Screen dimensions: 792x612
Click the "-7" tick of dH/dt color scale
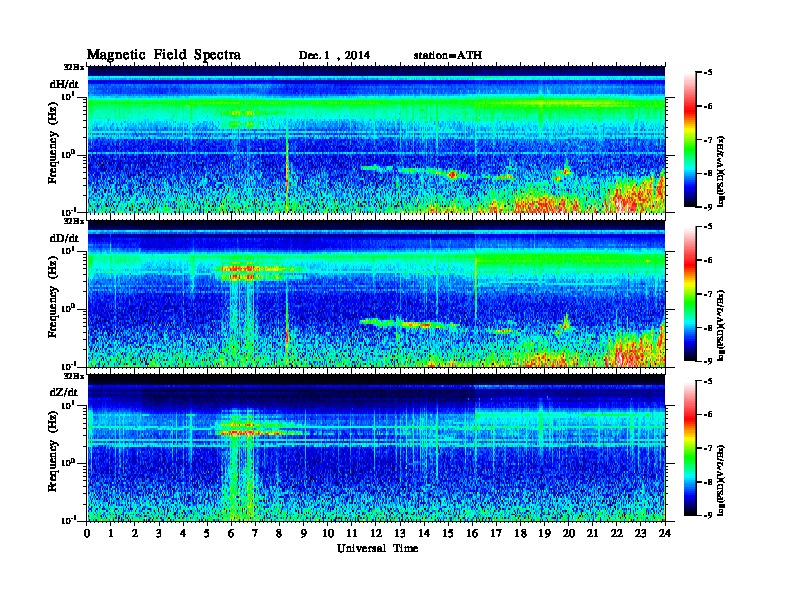[708, 140]
